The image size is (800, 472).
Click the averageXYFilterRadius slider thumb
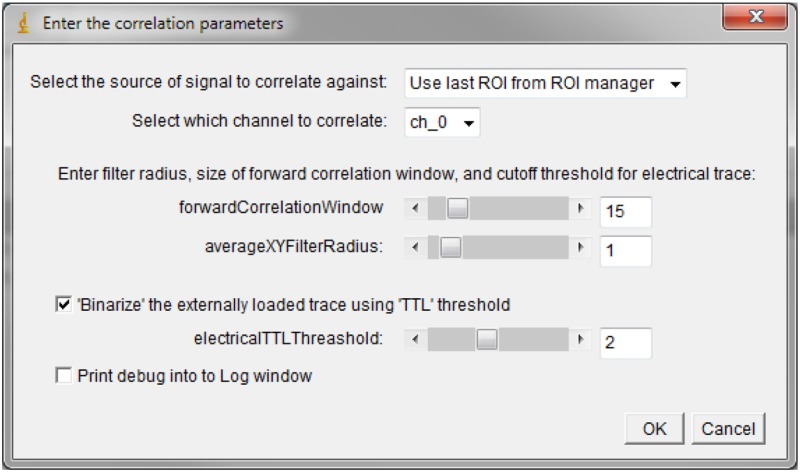[451, 249]
